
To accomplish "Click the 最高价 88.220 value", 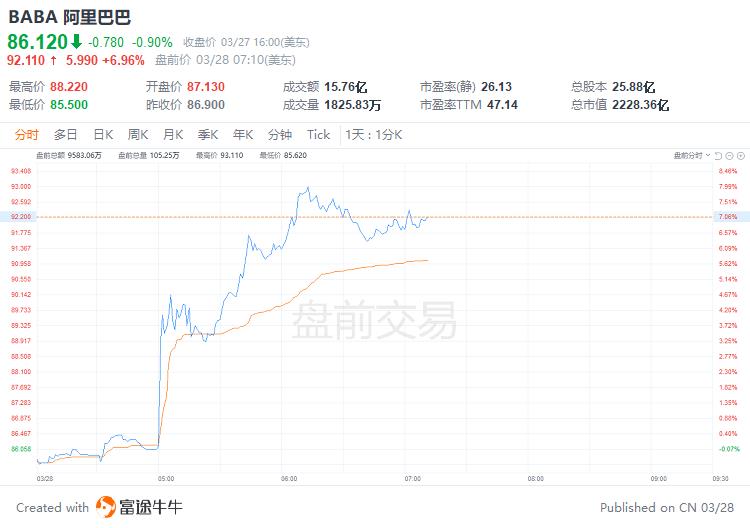I will (69, 87).
